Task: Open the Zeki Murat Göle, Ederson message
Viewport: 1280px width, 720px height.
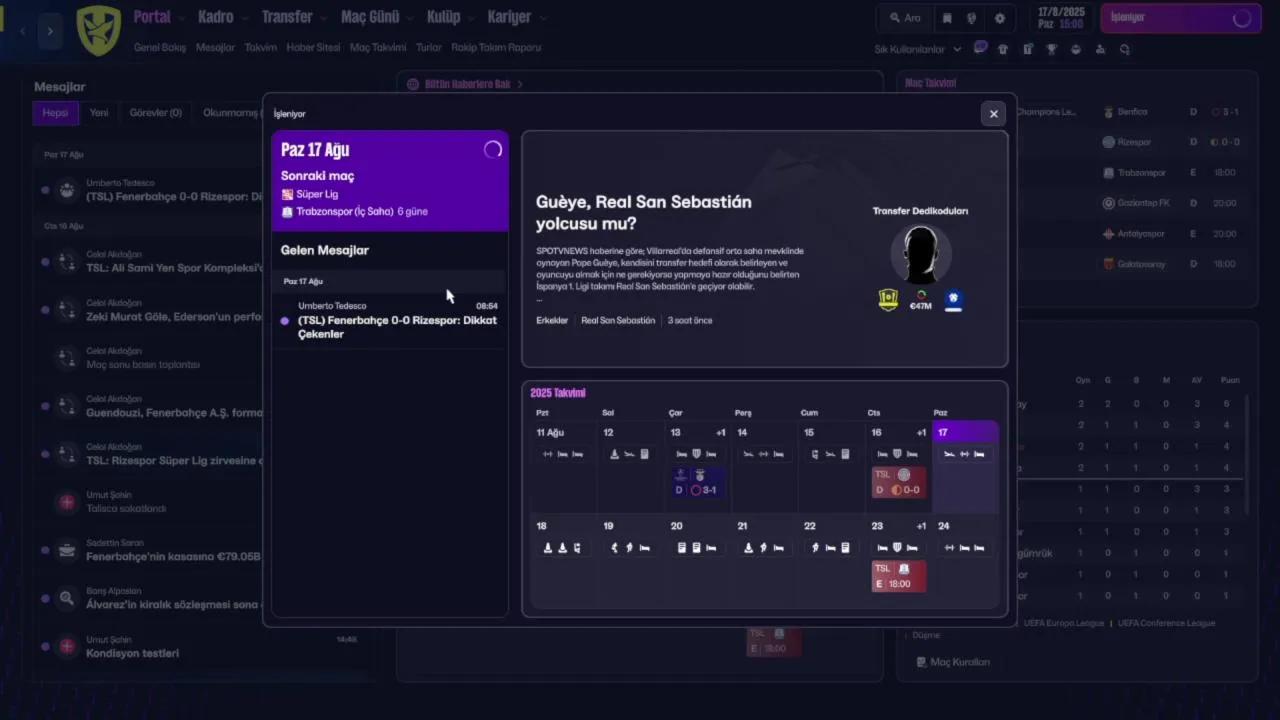Action: click(x=150, y=310)
